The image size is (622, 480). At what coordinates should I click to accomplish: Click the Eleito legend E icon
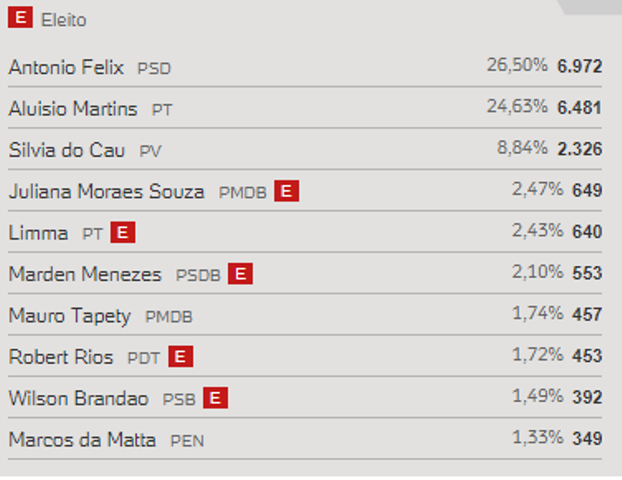click(20, 17)
